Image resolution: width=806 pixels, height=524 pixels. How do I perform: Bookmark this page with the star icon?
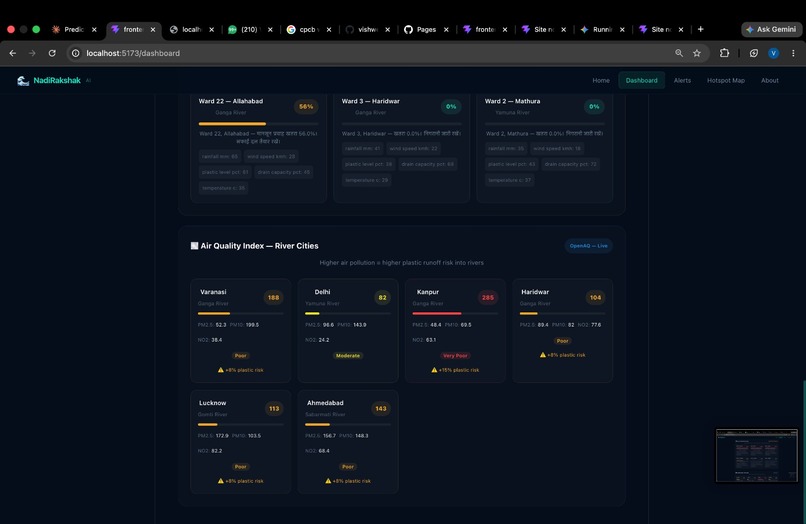click(697, 53)
